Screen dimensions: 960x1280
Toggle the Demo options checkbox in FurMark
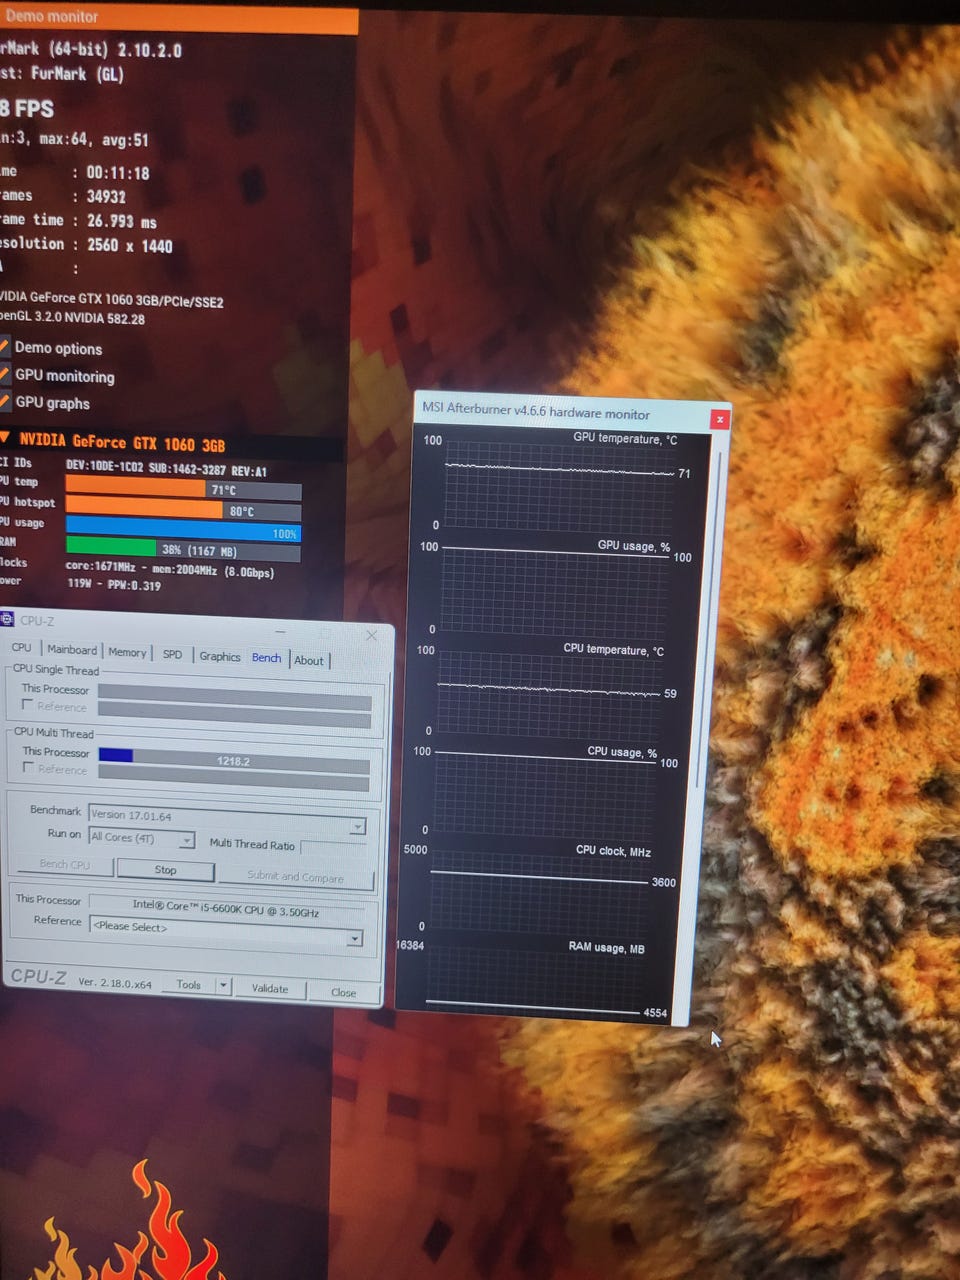[x=4, y=347]
